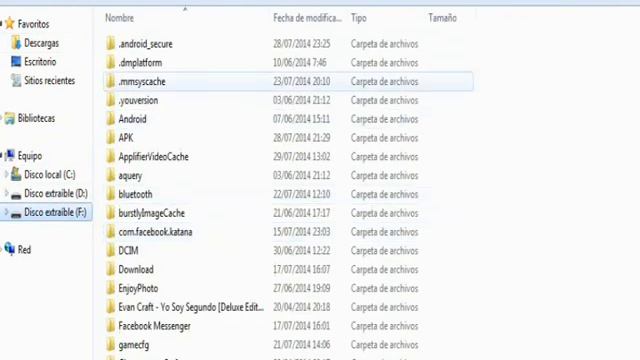Click the Red network icon

pos(10,248)
